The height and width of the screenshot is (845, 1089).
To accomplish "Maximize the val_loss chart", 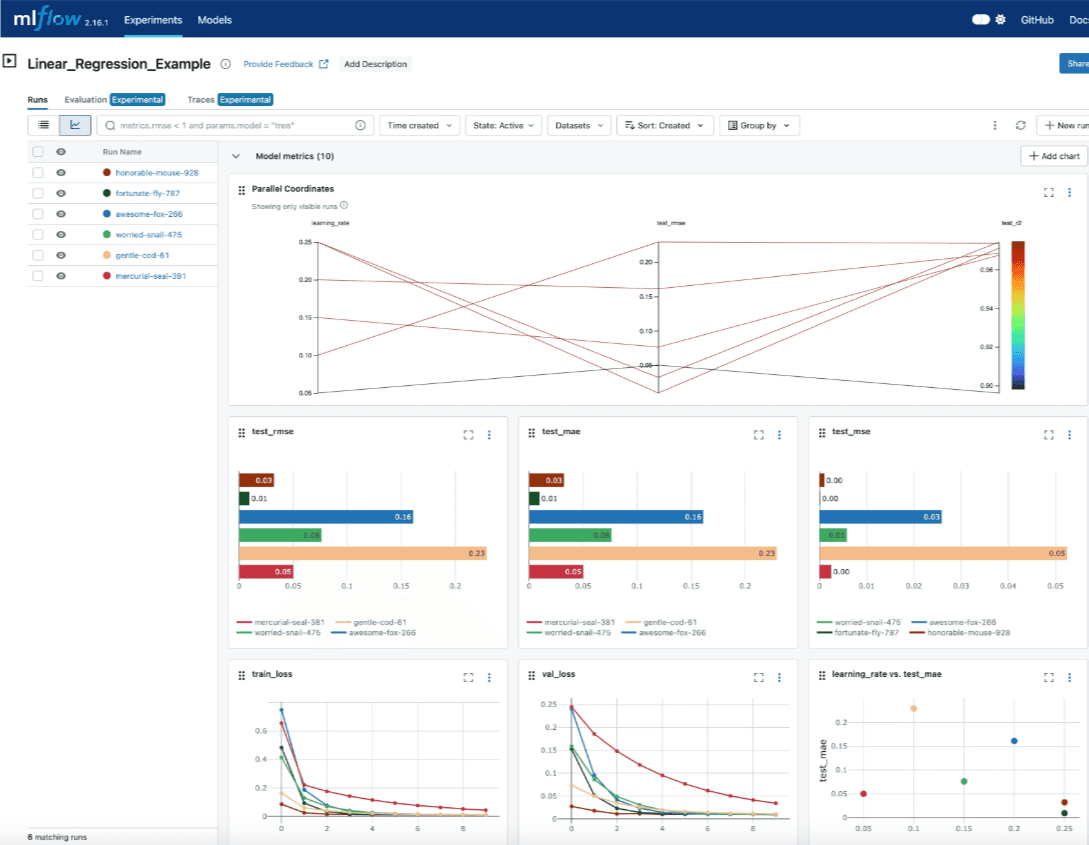I will coord(758,676).
